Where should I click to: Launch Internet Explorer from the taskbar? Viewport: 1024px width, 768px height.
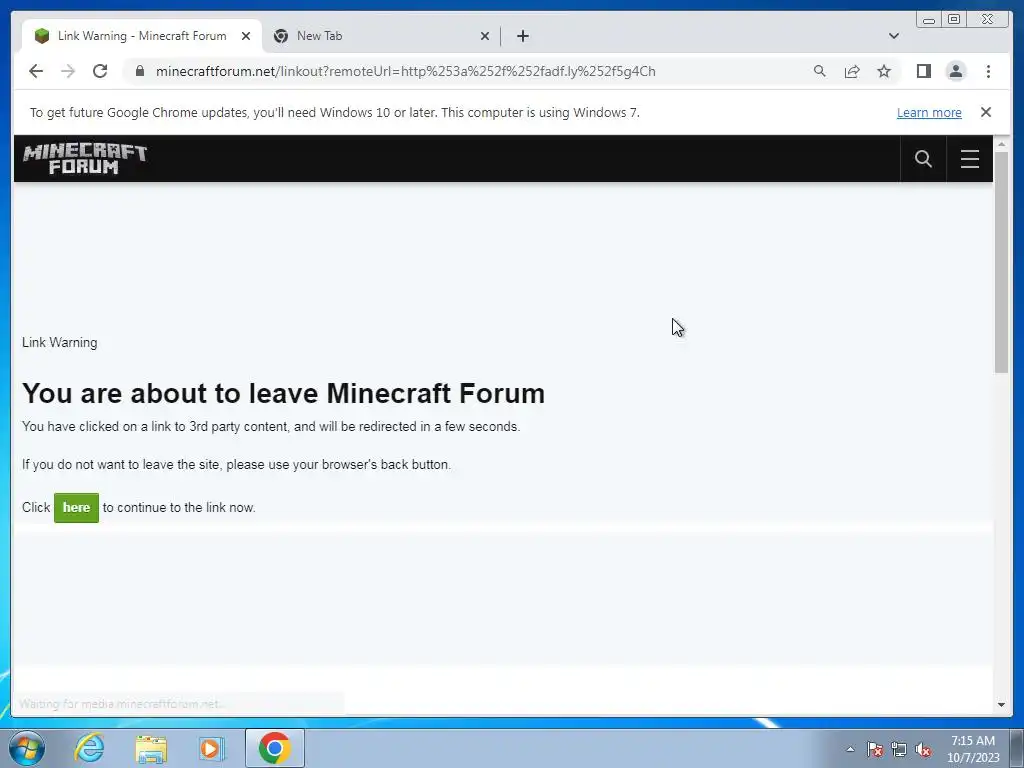click(89, 748)
